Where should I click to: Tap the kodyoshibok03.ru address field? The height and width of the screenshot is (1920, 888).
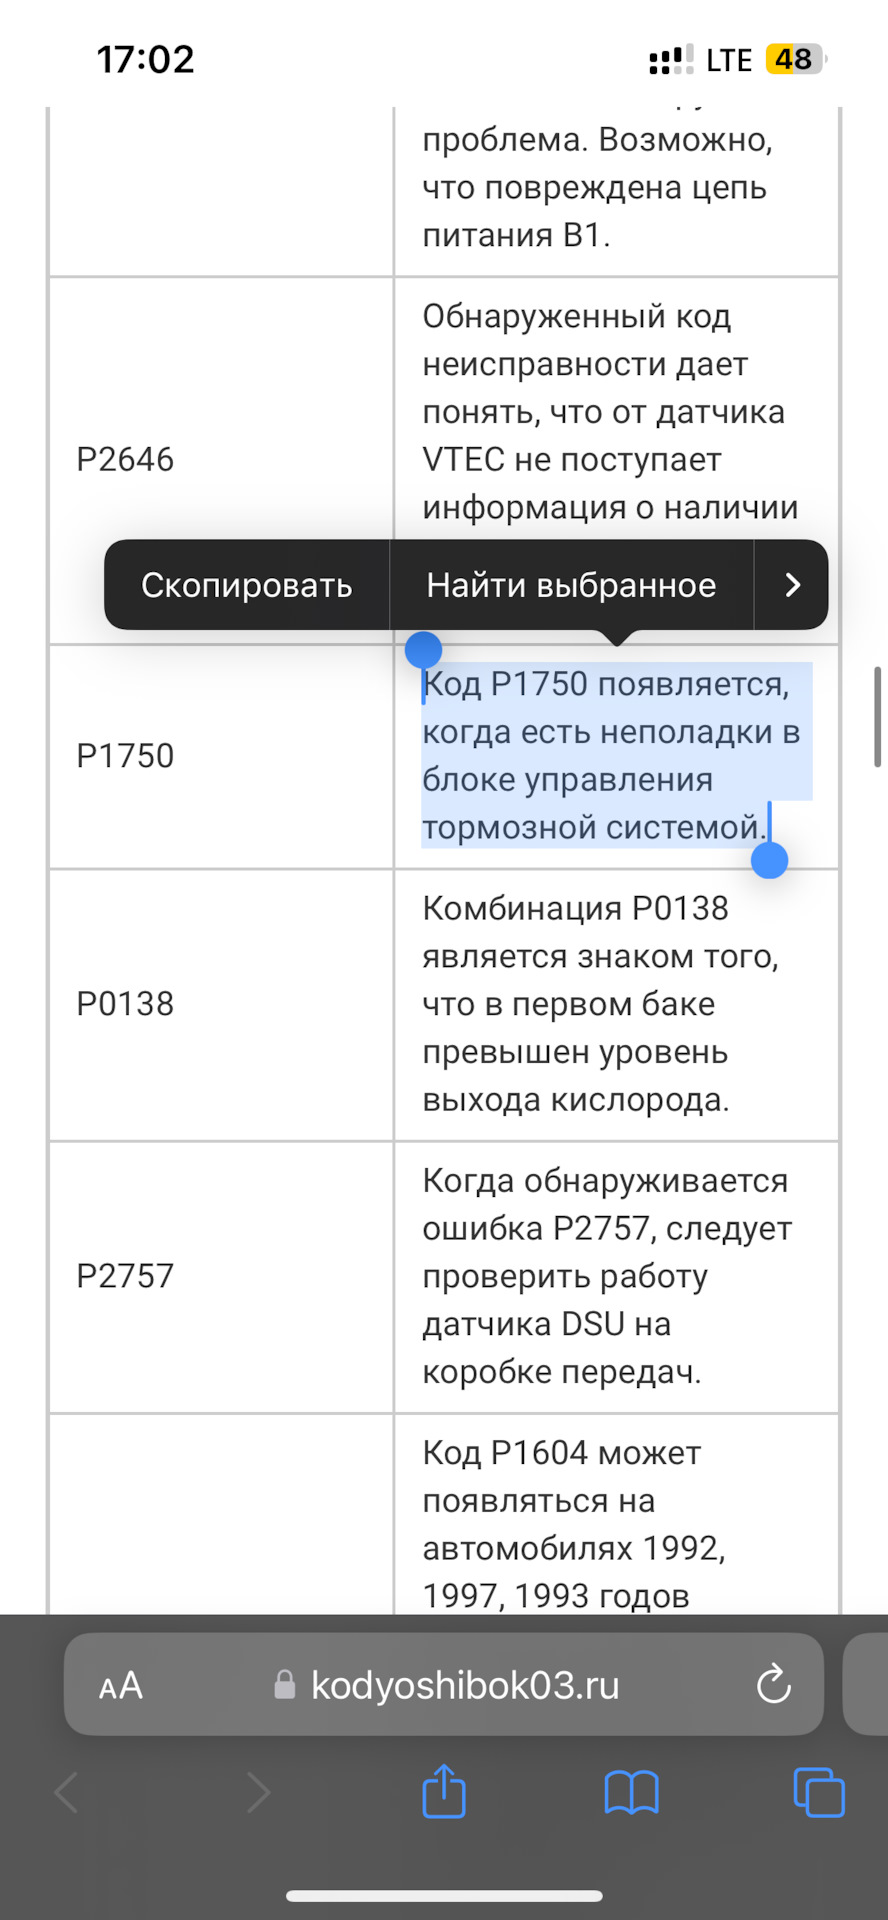[465, 1685]
